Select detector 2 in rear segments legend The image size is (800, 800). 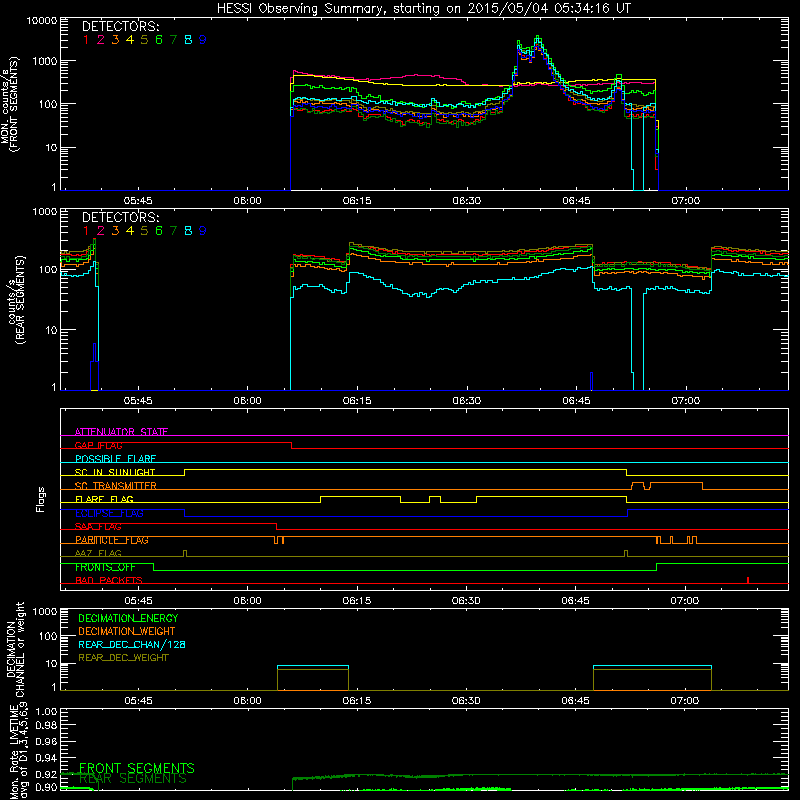tap(101, 231)
